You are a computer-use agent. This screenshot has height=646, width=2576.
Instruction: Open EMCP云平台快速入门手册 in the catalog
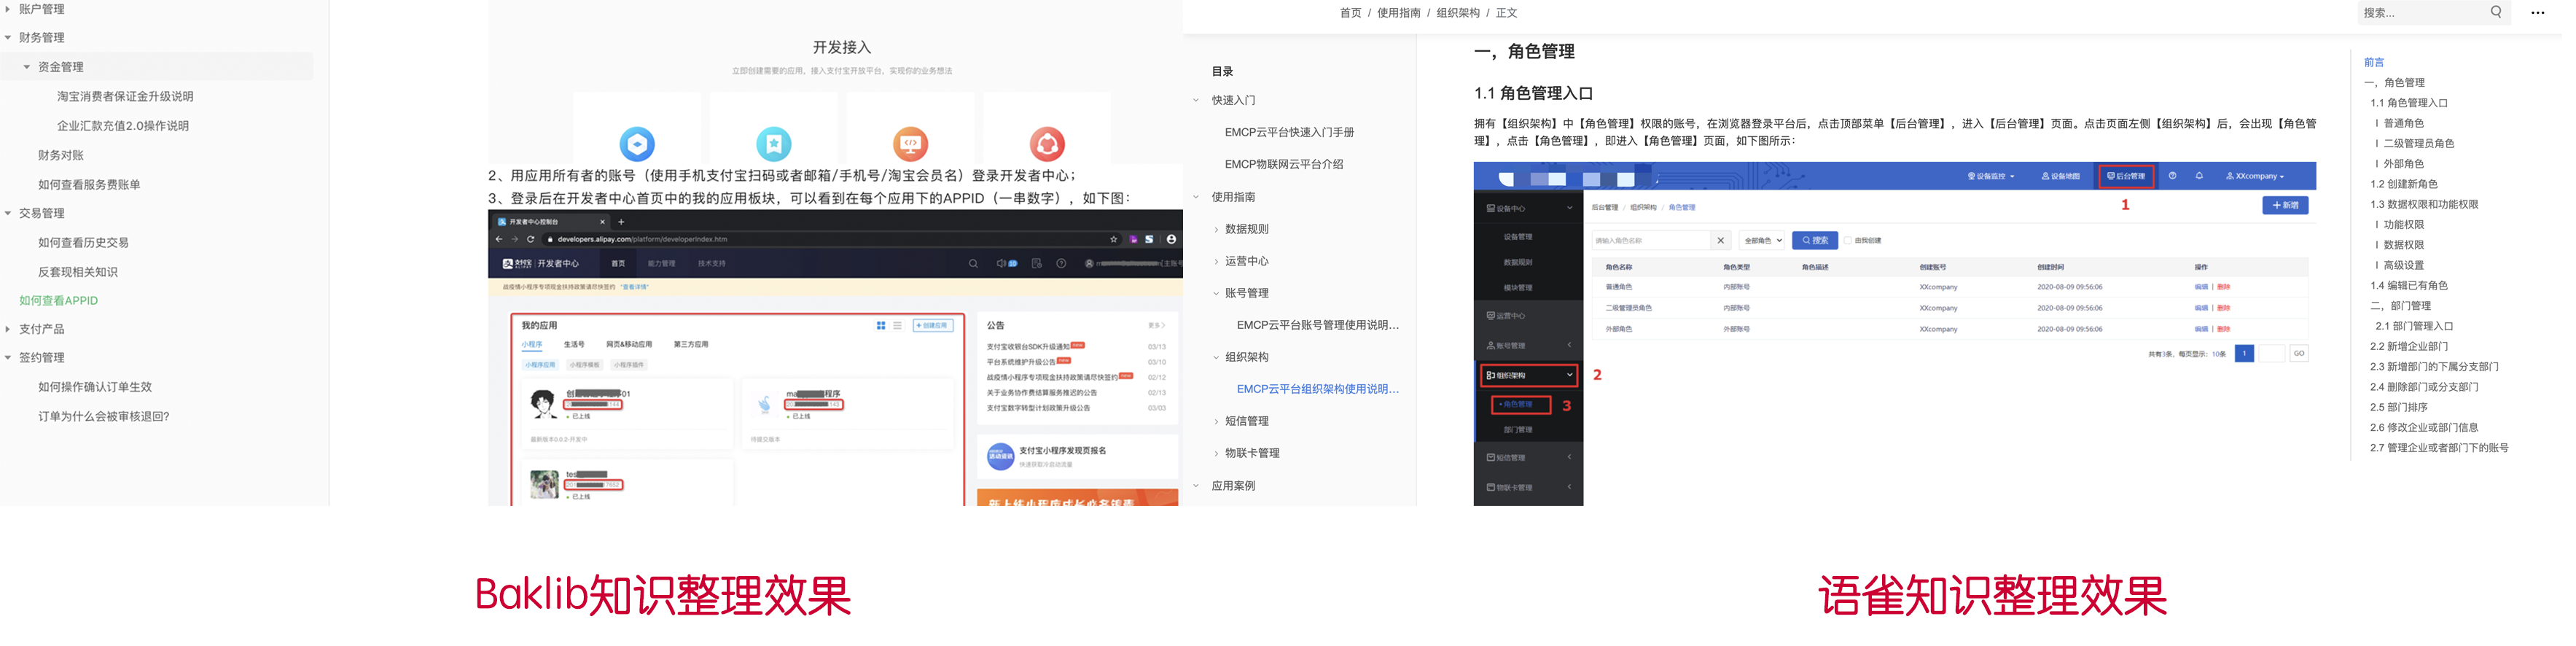click(x=1289, y=133)
